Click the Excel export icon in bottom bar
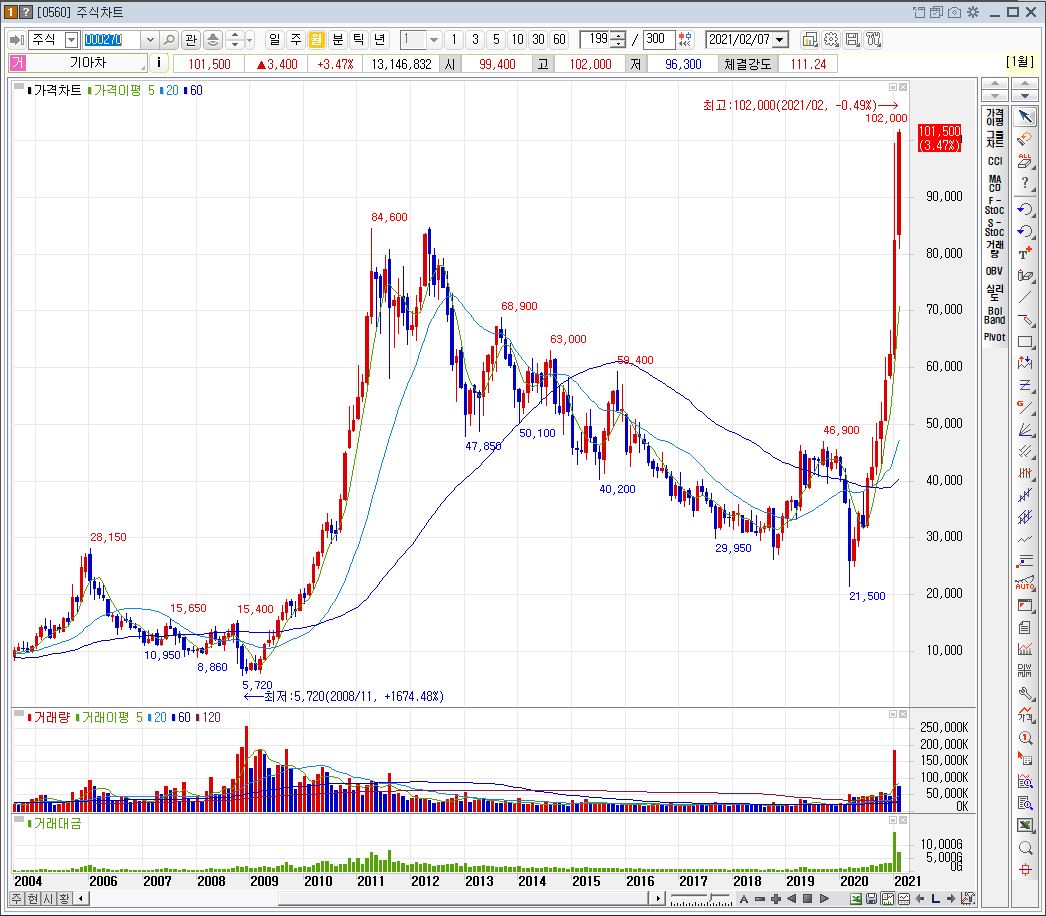Image resolution: width=1046 pixels, height=916 pixels. click(x=856, y=899)
